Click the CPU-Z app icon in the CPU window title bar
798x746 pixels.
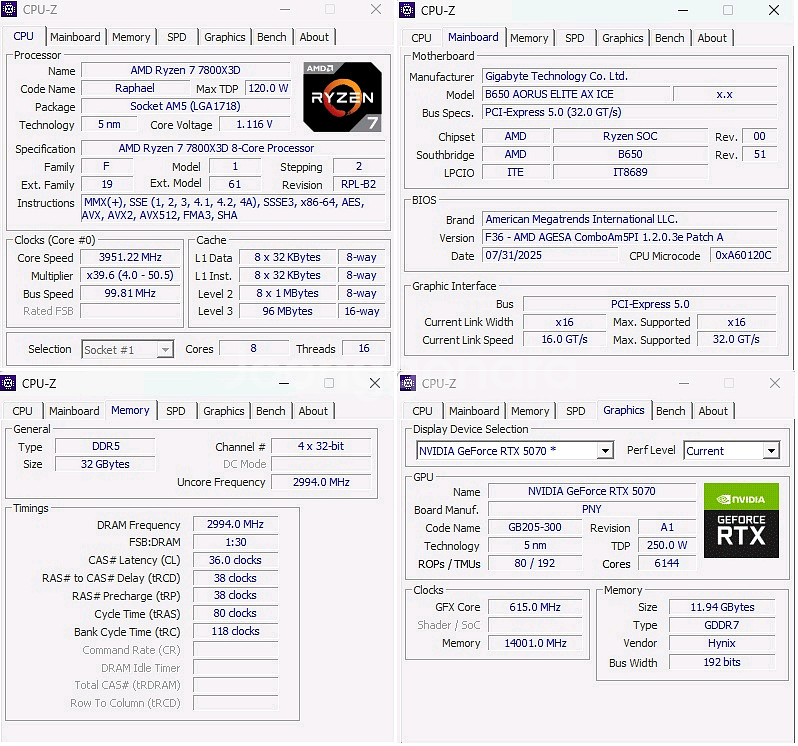pyautogui.click(x=9, y=9)
